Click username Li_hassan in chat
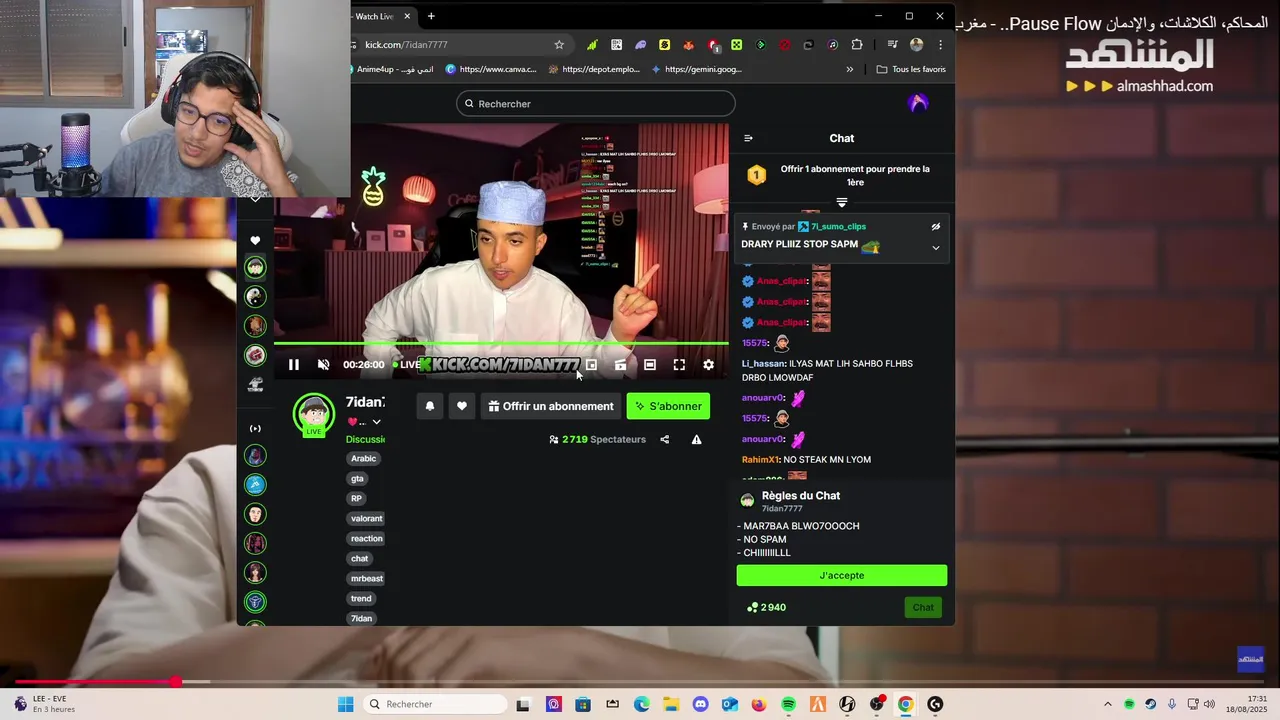 [x=763, y=364]
